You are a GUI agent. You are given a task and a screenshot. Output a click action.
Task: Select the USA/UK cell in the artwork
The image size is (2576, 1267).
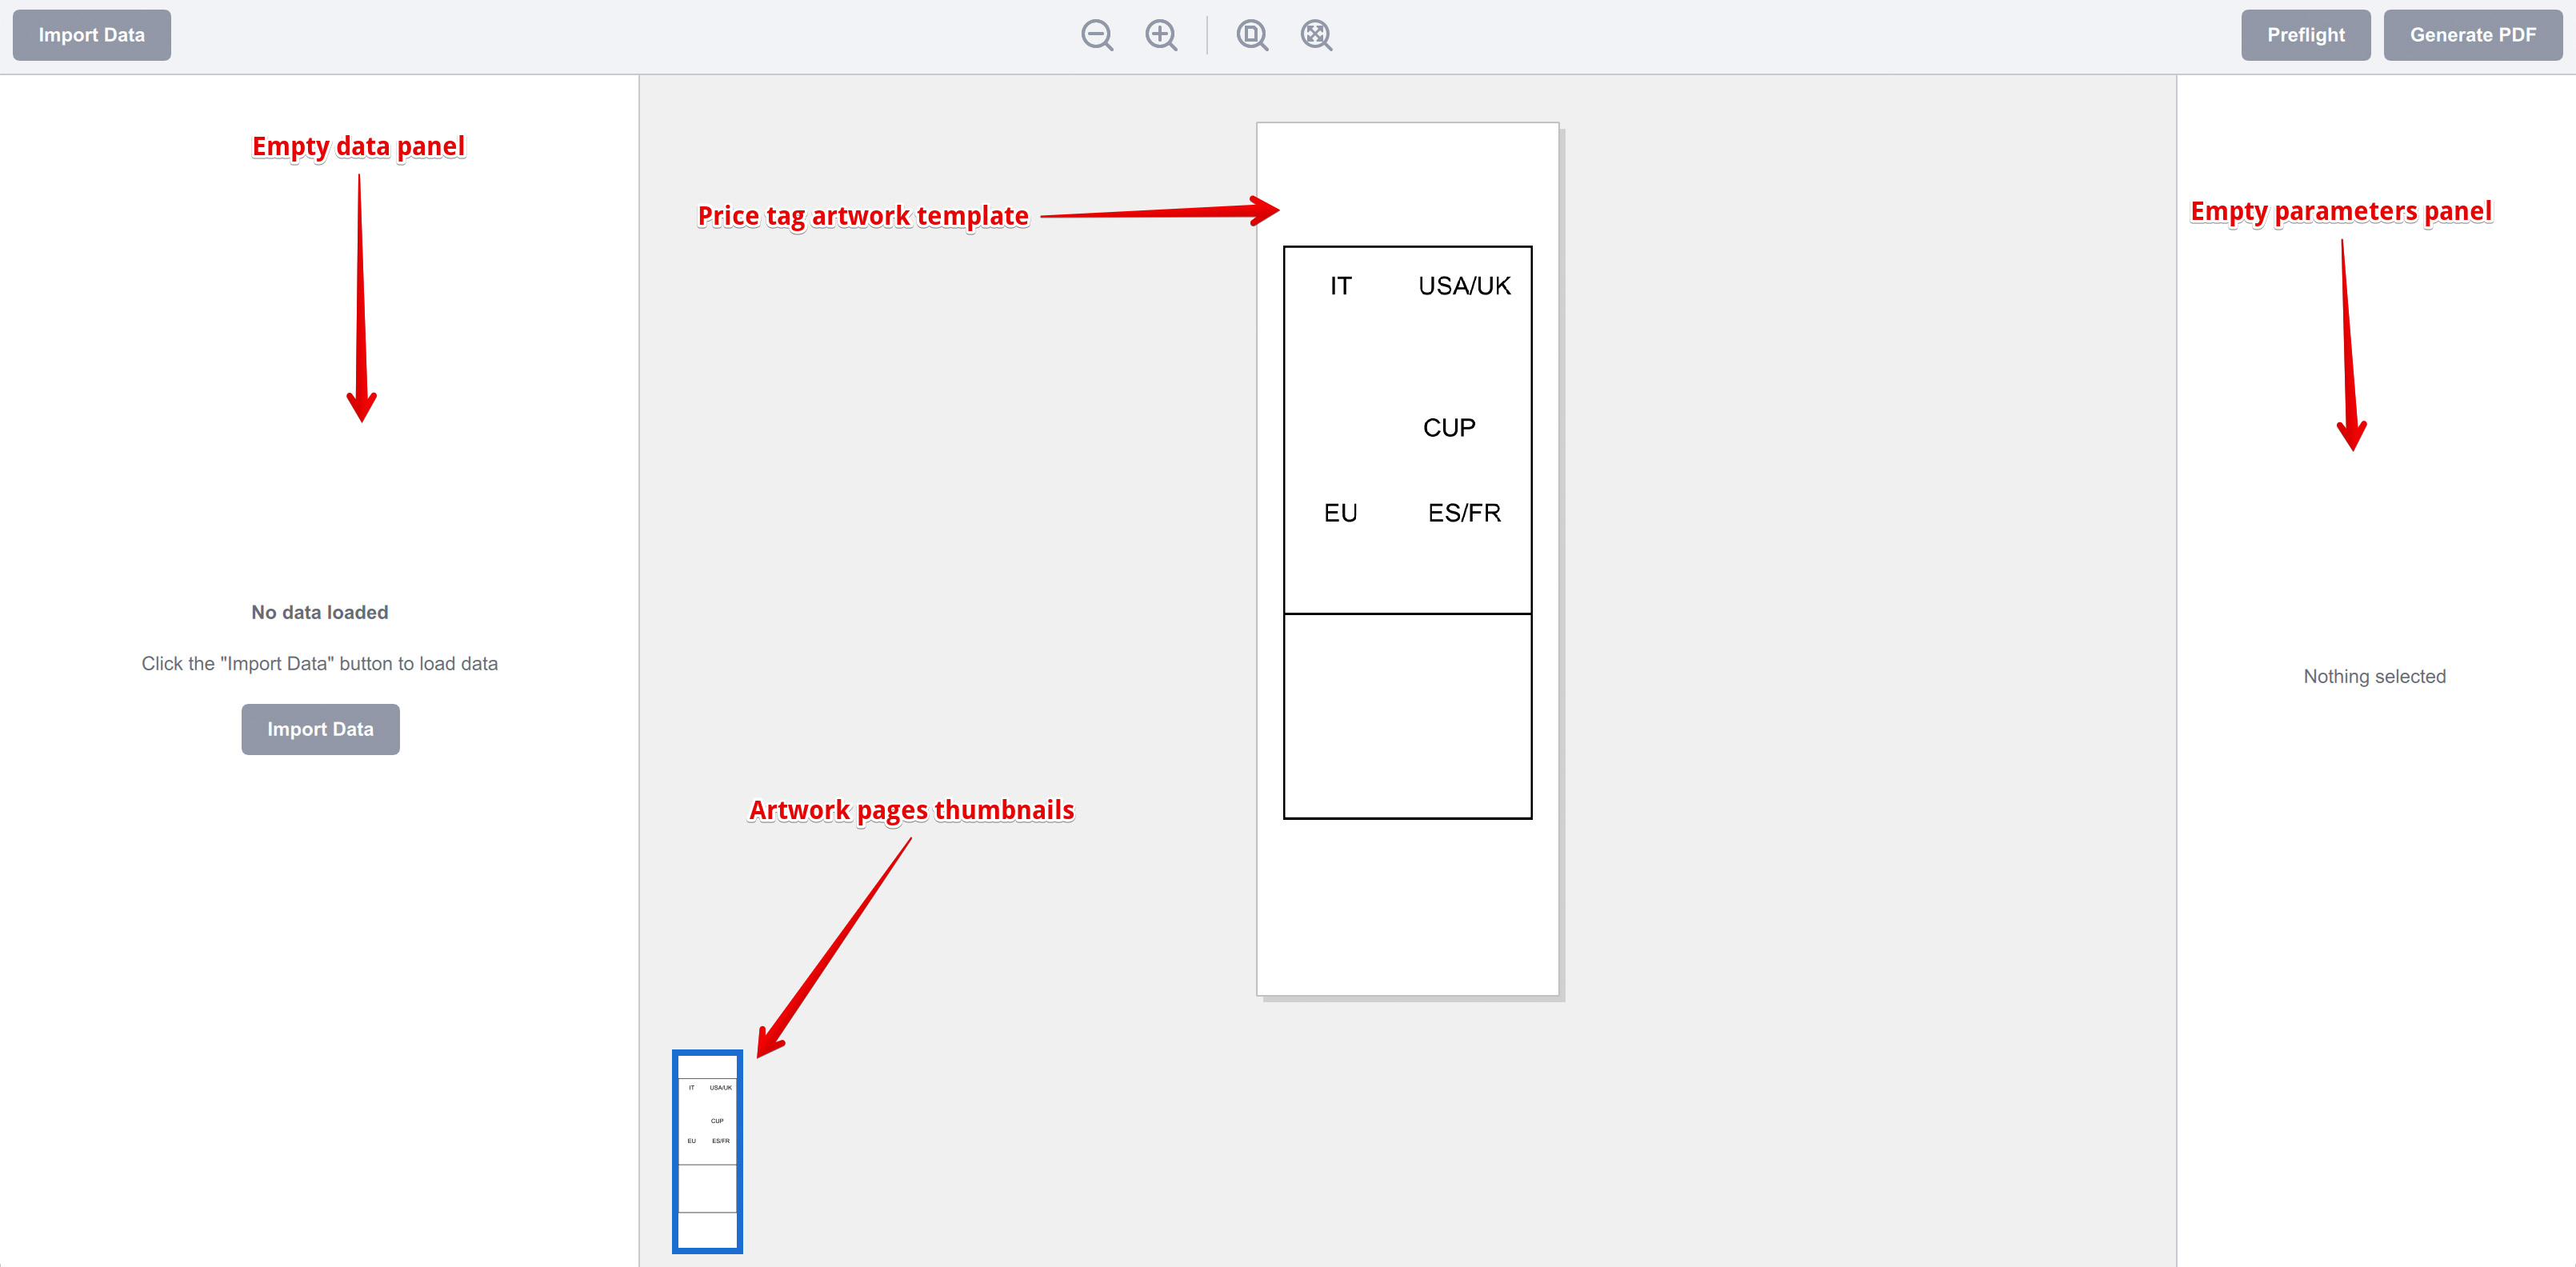coord(1463,285)
